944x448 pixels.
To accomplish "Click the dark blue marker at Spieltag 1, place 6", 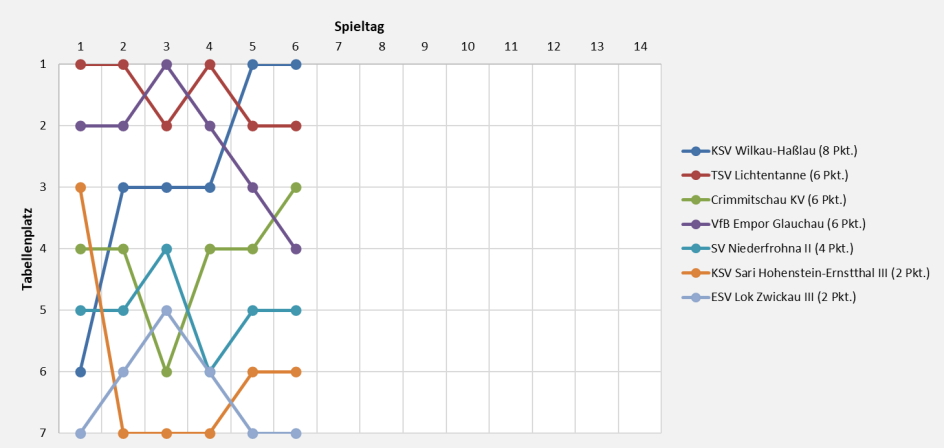I will click(80, 372).
